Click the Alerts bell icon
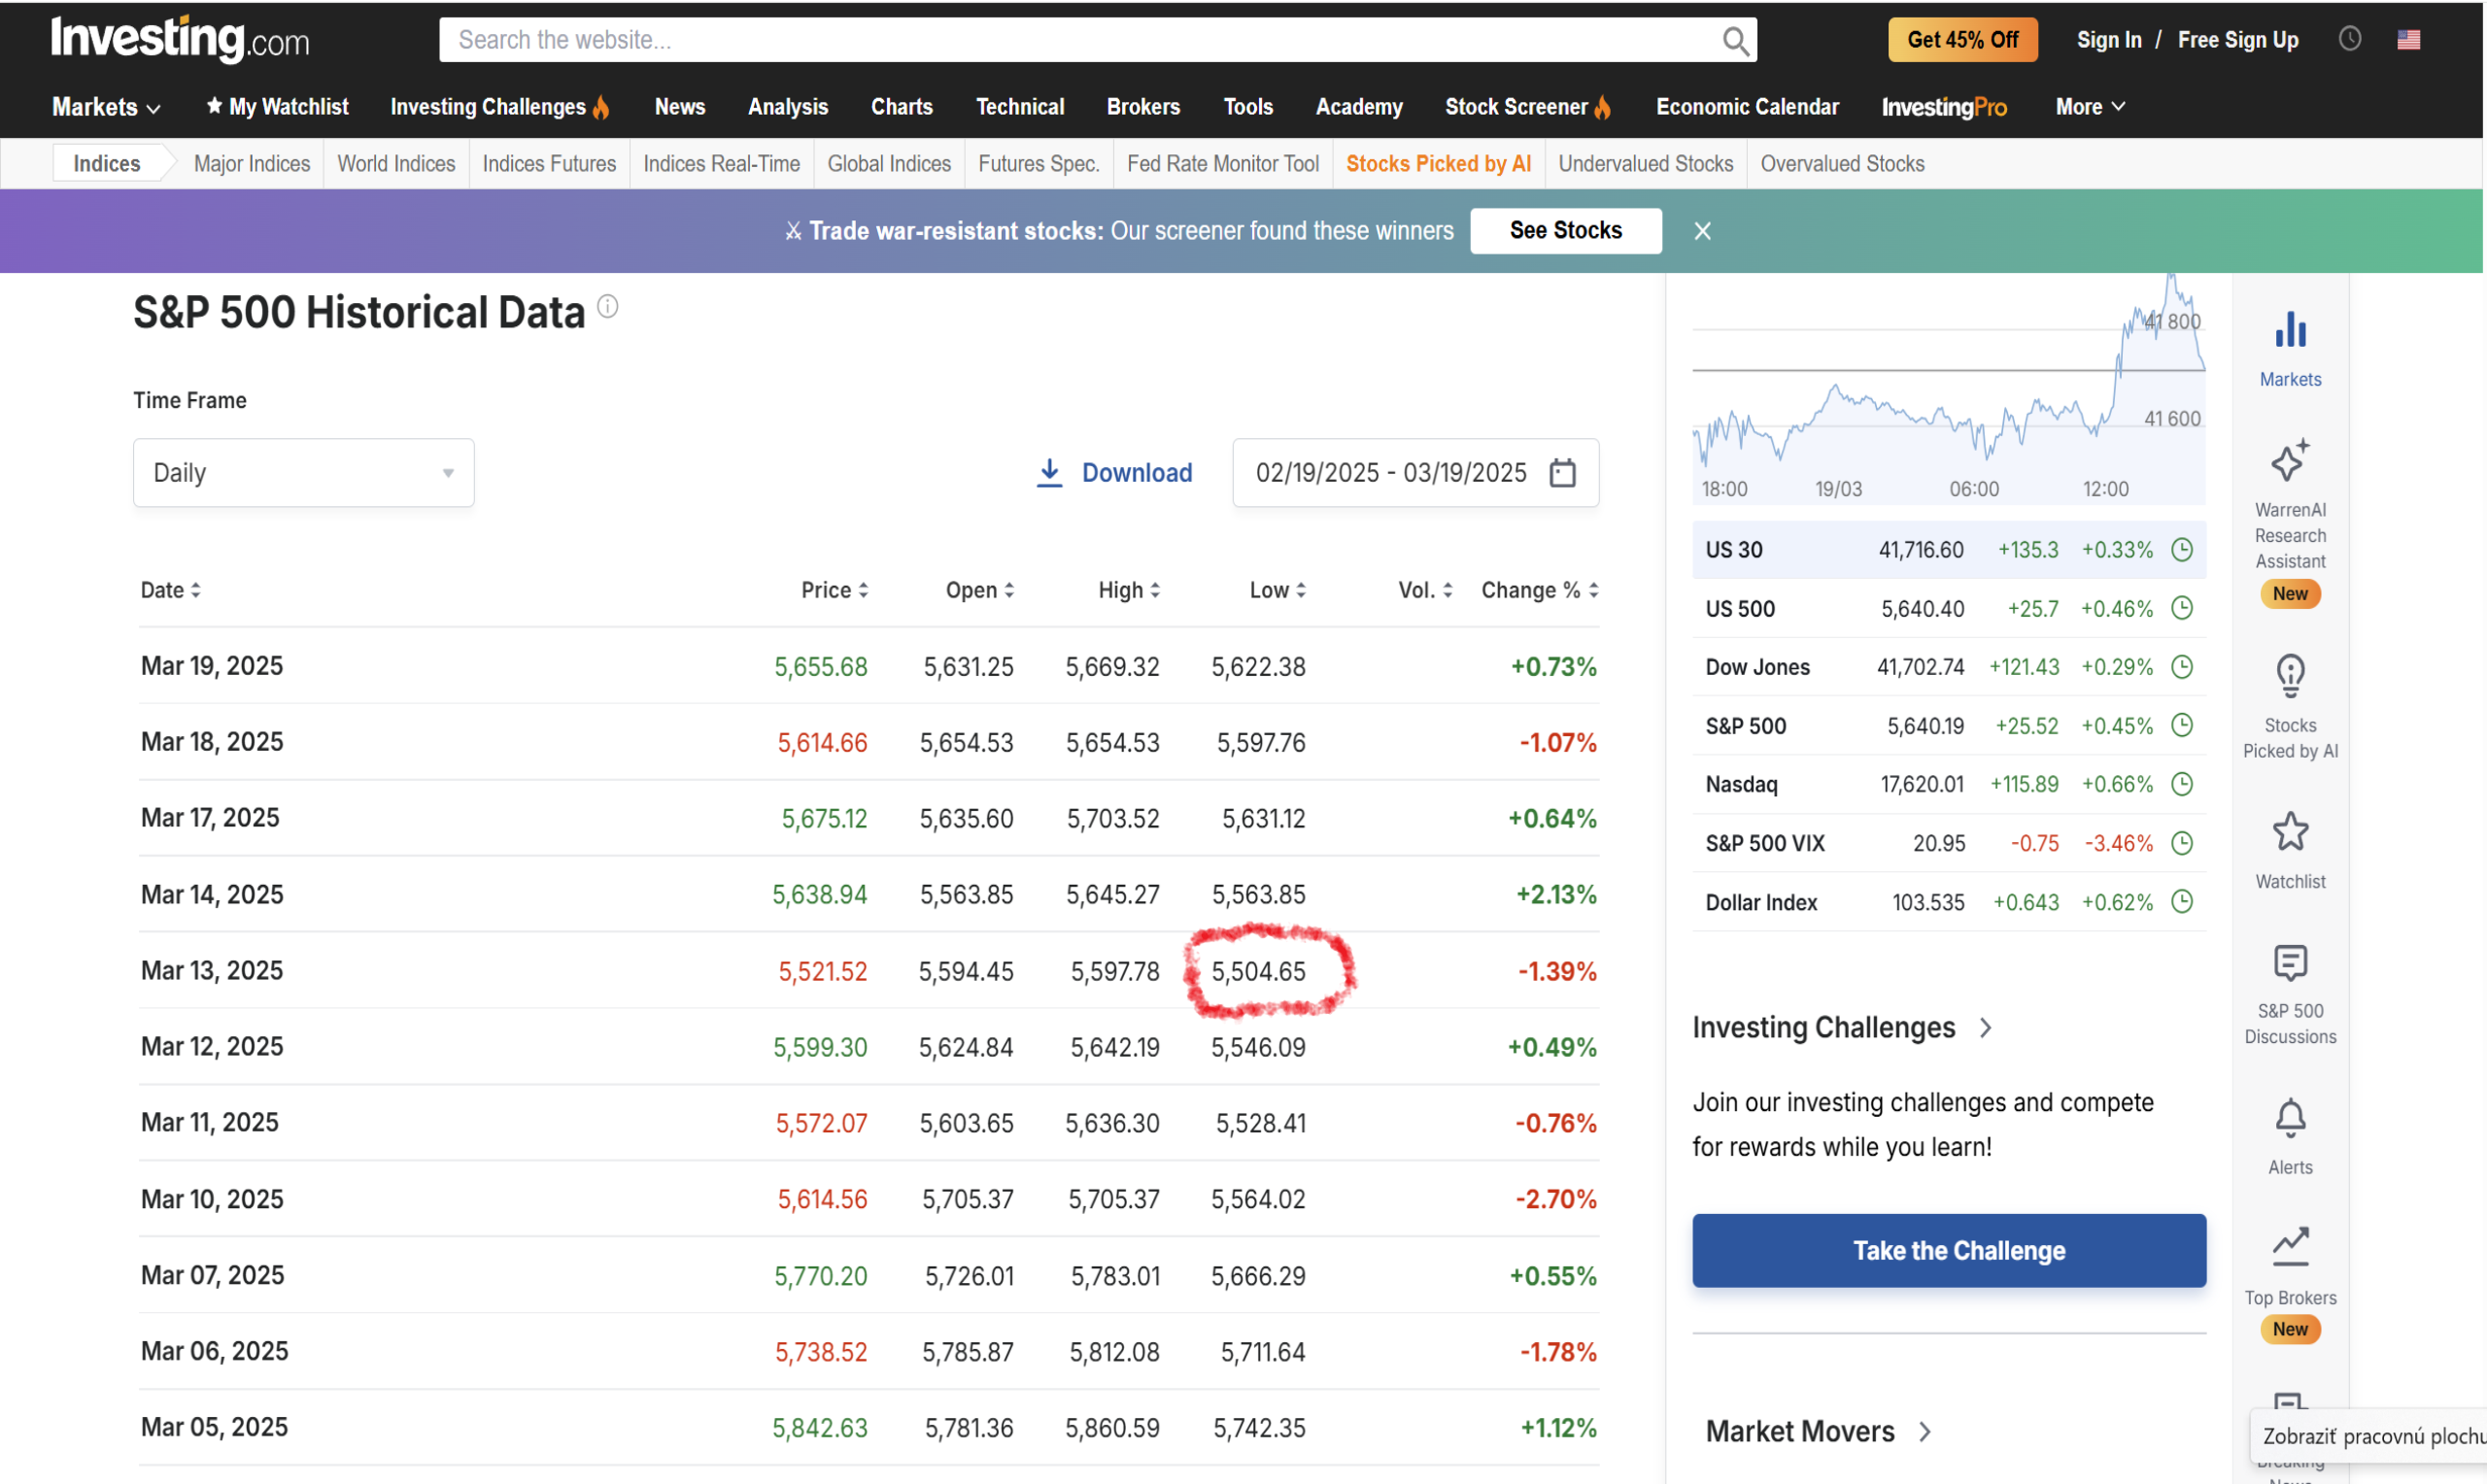The image size is (2487, 1484). [x=2289, y=1118]
